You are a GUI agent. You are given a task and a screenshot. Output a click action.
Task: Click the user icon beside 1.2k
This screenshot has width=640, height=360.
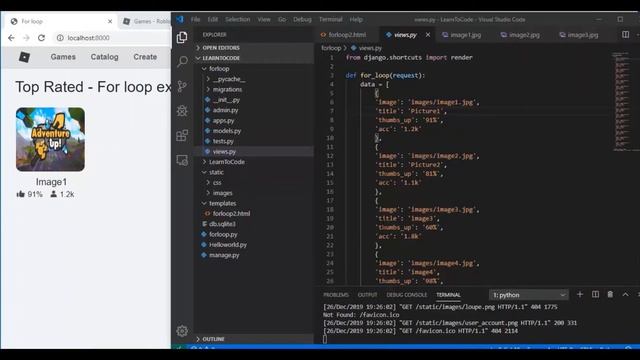pos(53,194)
